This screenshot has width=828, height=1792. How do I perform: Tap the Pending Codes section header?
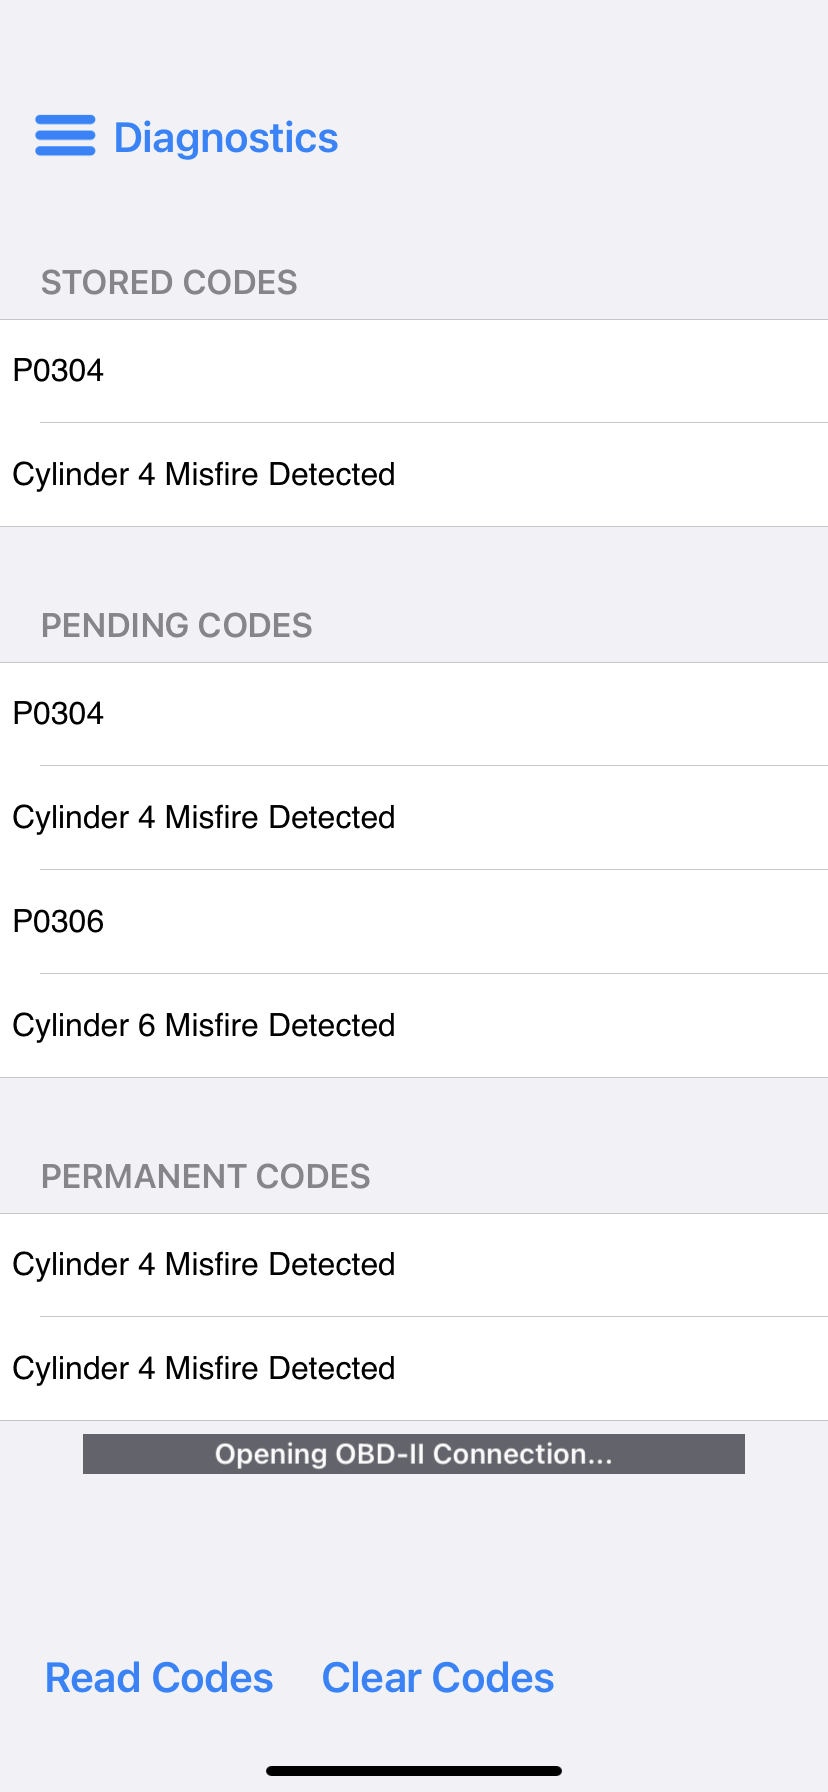coord(177,626)
